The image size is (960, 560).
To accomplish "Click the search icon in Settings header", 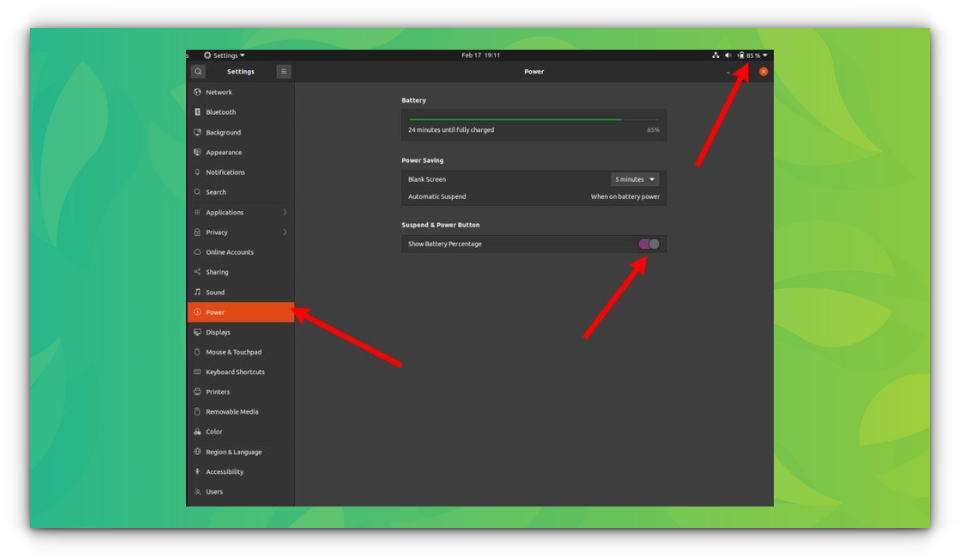I will tap(198, 72).
